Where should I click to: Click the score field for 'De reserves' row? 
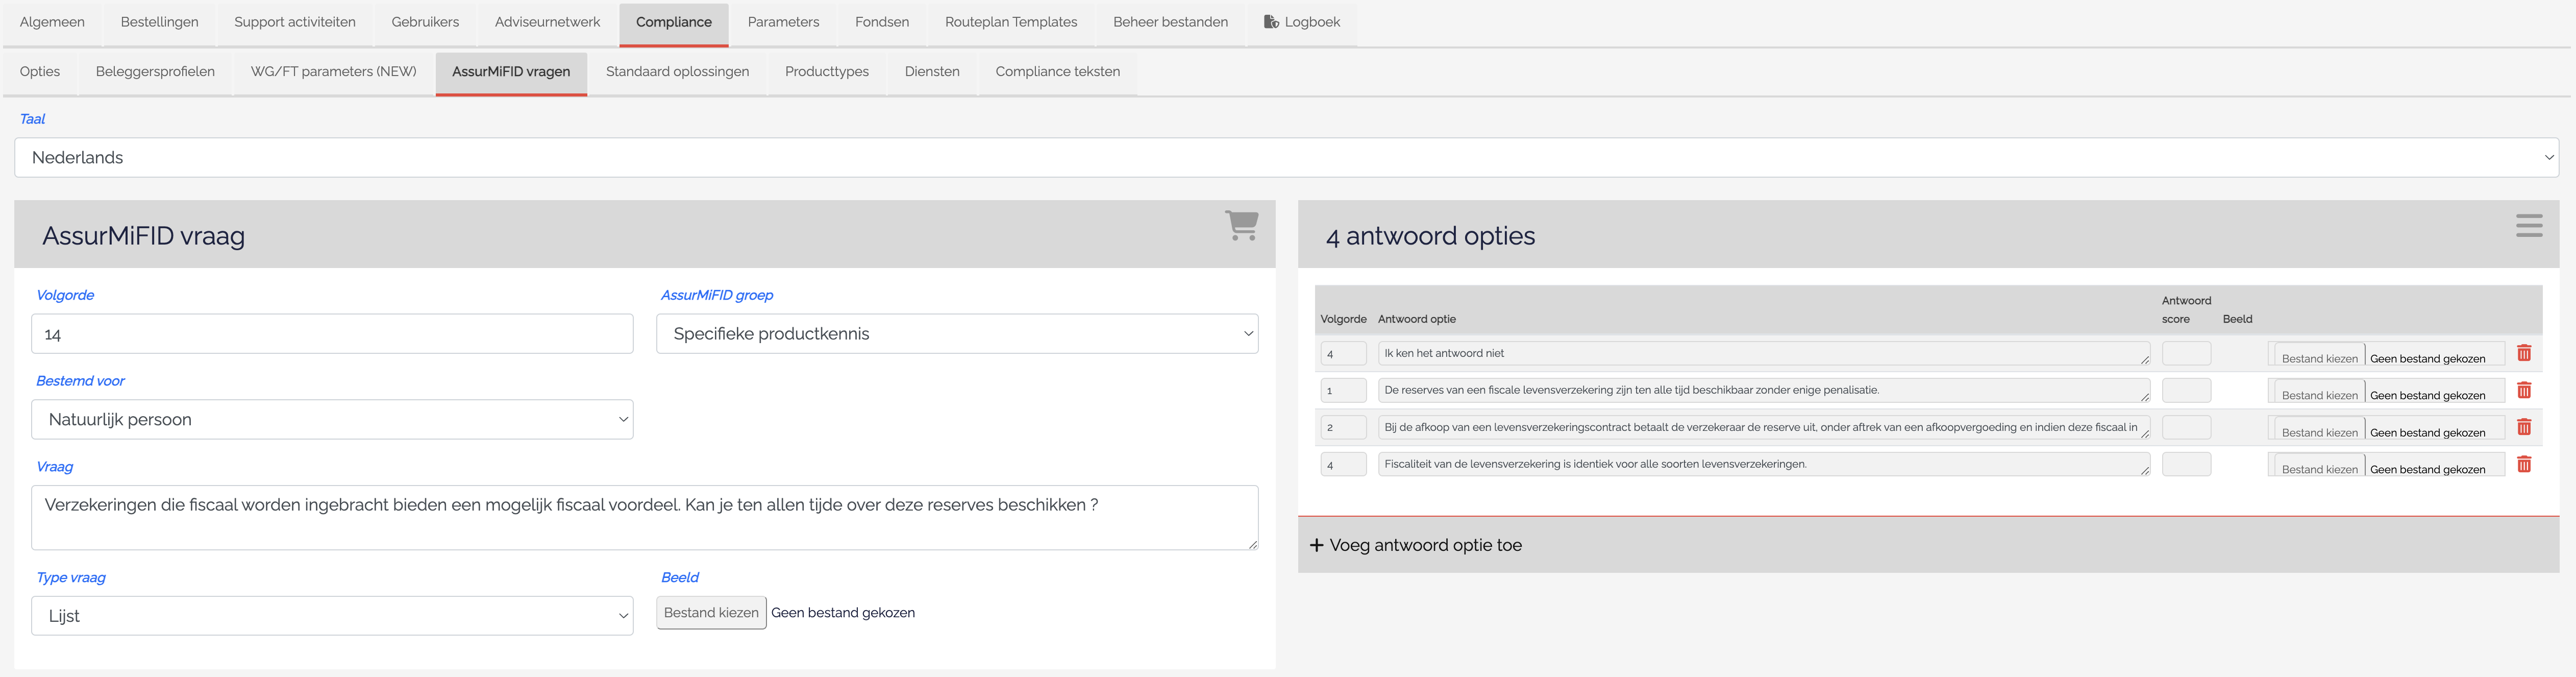pyautogui.click(x=2186, y=390)
